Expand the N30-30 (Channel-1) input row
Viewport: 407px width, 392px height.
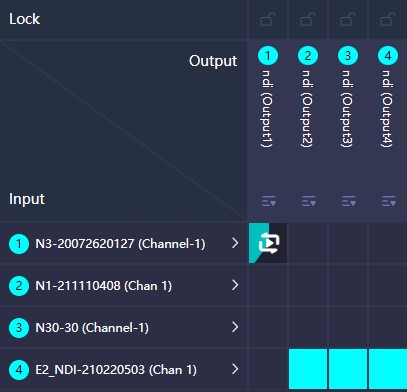235,327
